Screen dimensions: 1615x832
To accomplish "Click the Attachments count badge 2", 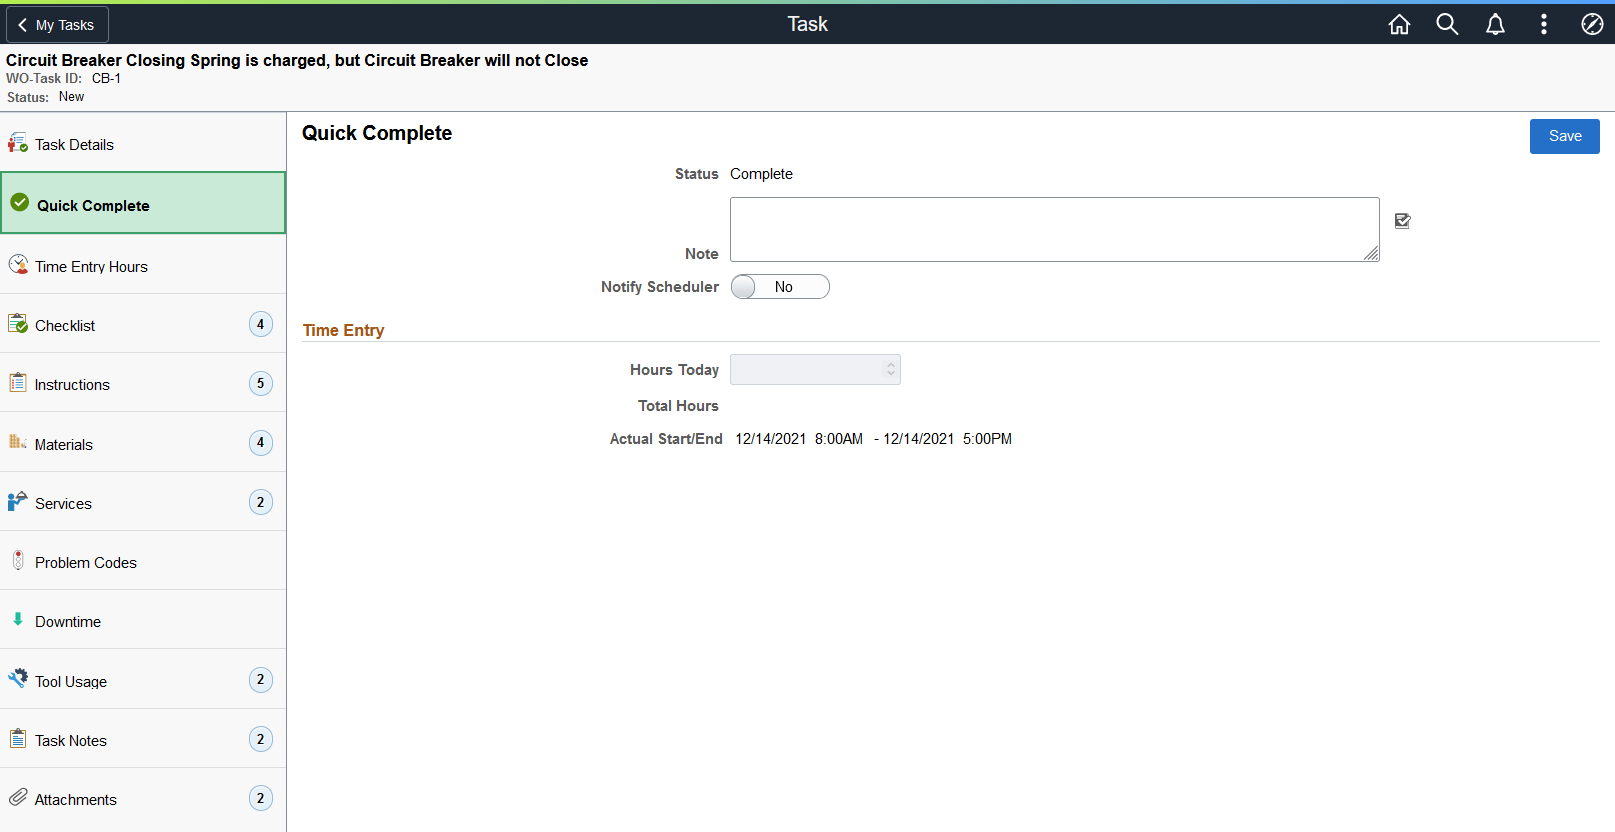I will (261, 798).
